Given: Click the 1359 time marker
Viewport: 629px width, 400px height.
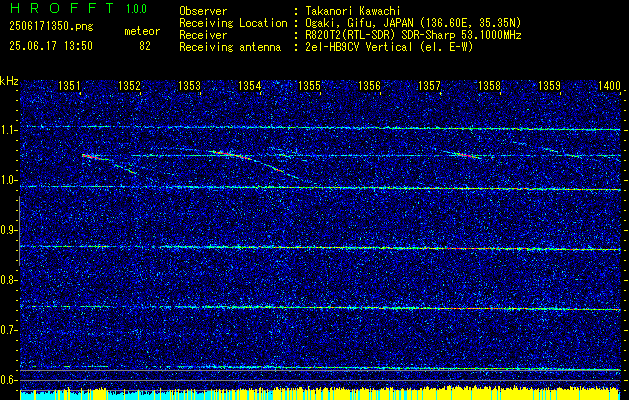Looking at the screenshot, I should (549, 85).
